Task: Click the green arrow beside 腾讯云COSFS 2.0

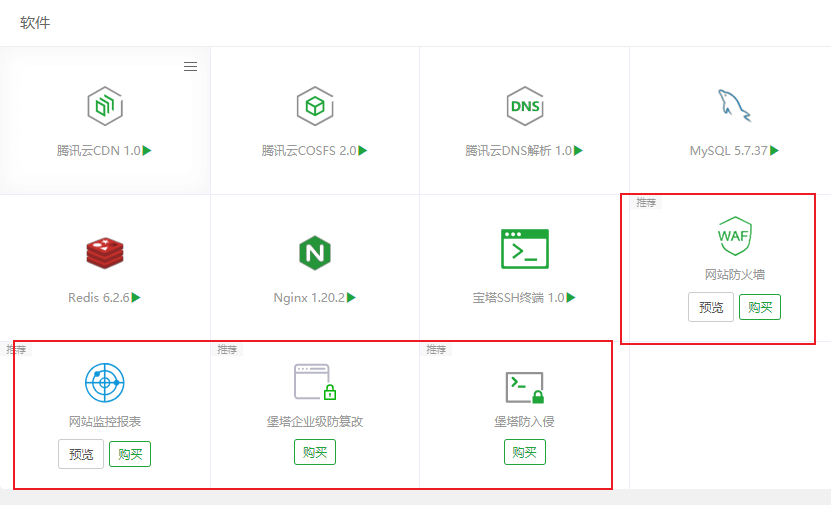Action: click(363, 150)
